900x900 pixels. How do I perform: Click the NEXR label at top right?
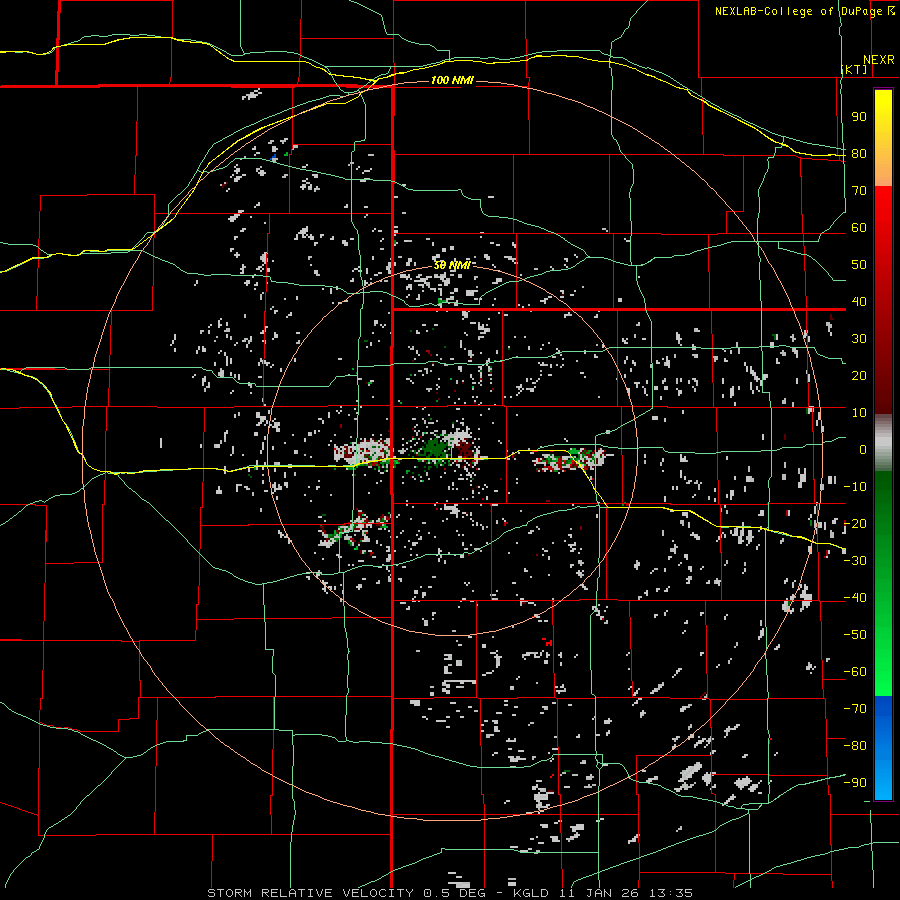pos(879,60)
